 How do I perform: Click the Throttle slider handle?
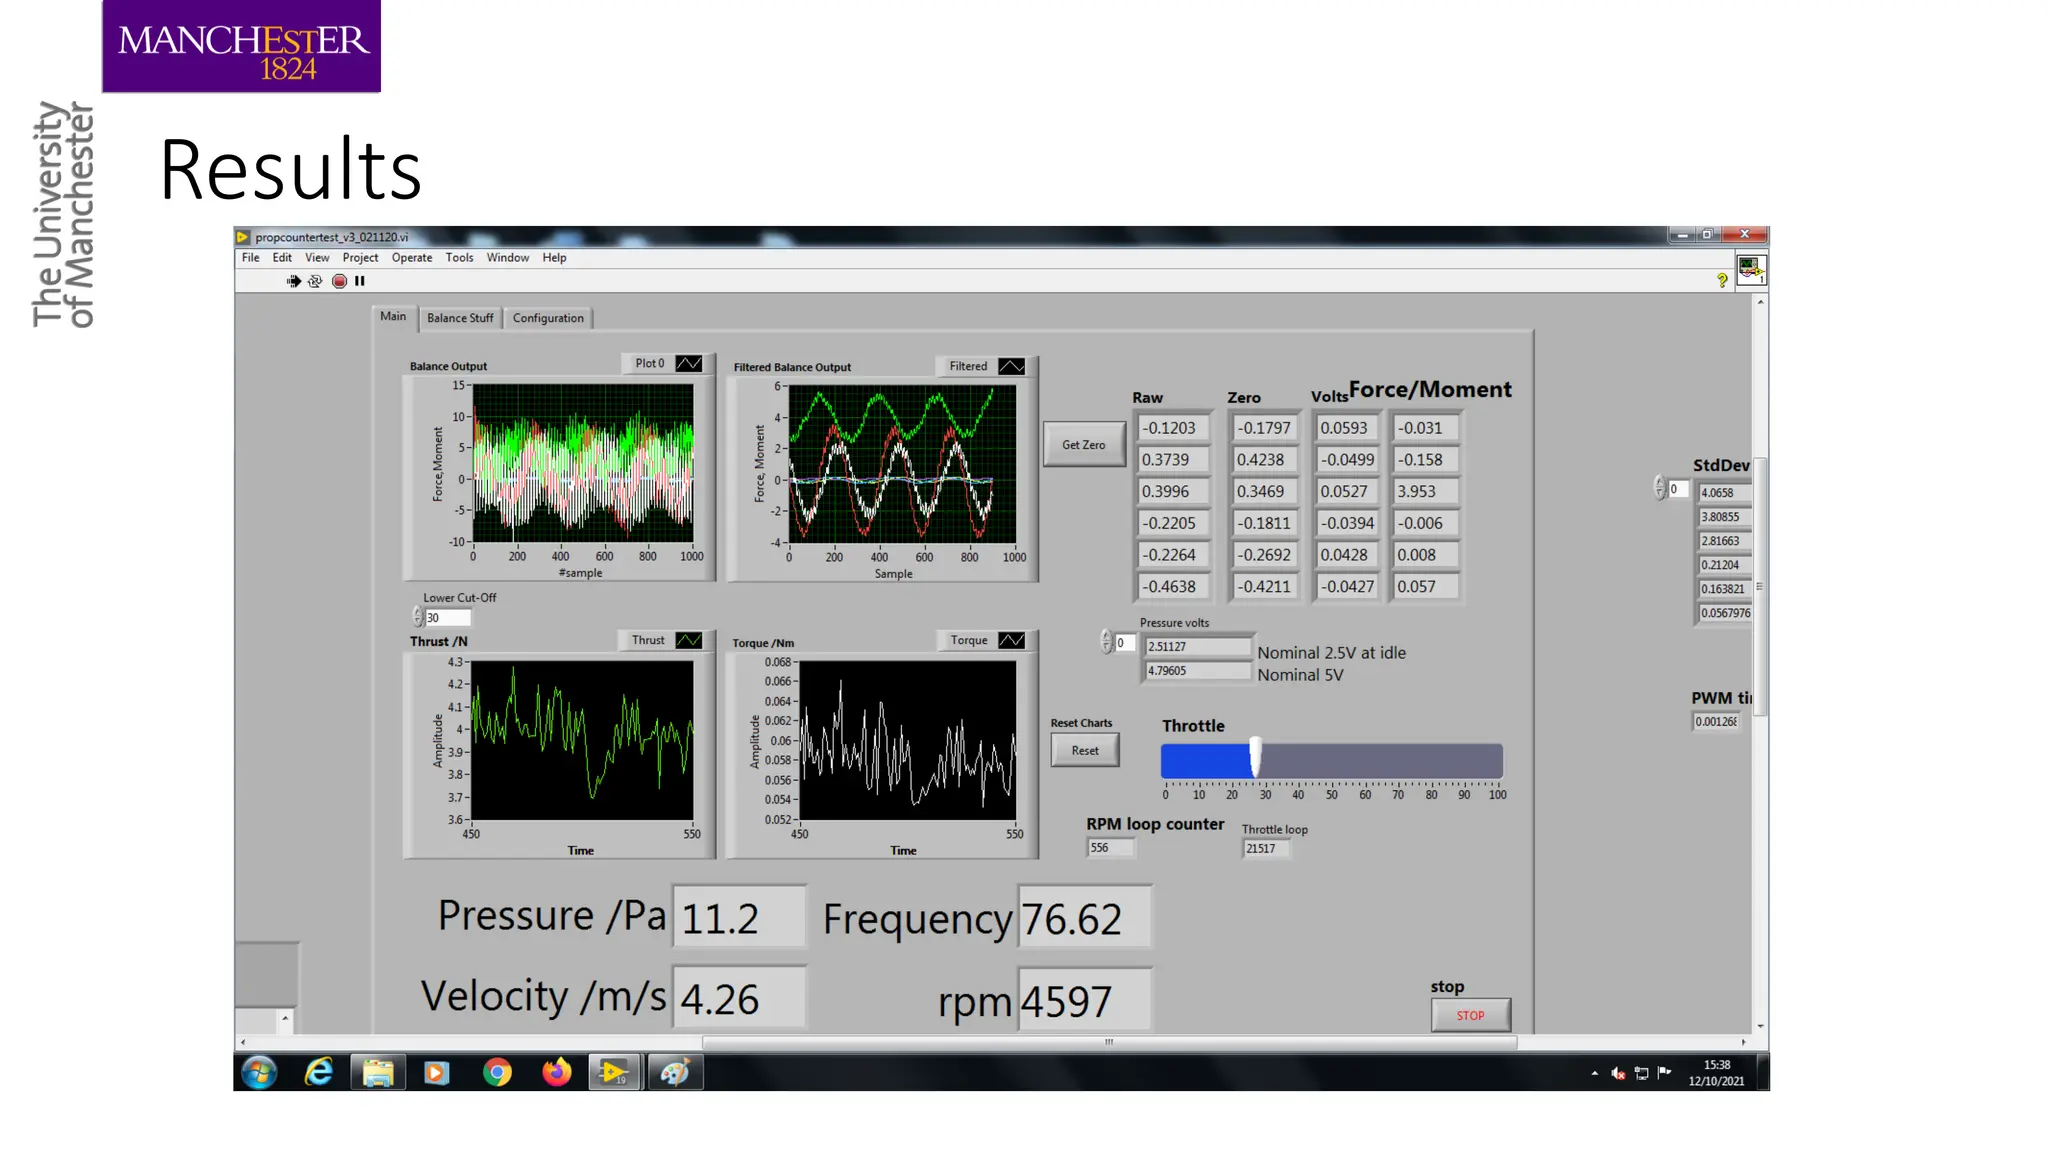[1256, 757]
